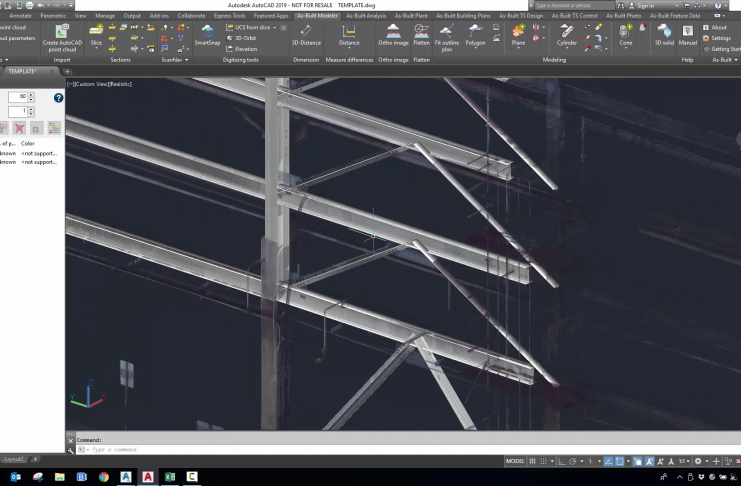
Task: Click the Ortho image tool
Action: [x=393, y=33]
